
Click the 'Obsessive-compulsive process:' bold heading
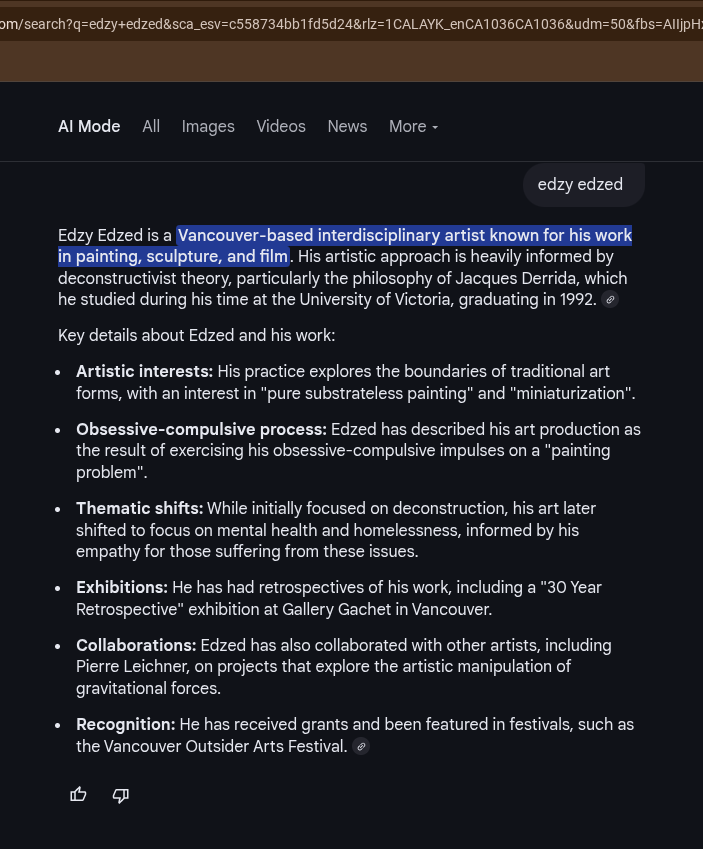[x=201, y=429]
